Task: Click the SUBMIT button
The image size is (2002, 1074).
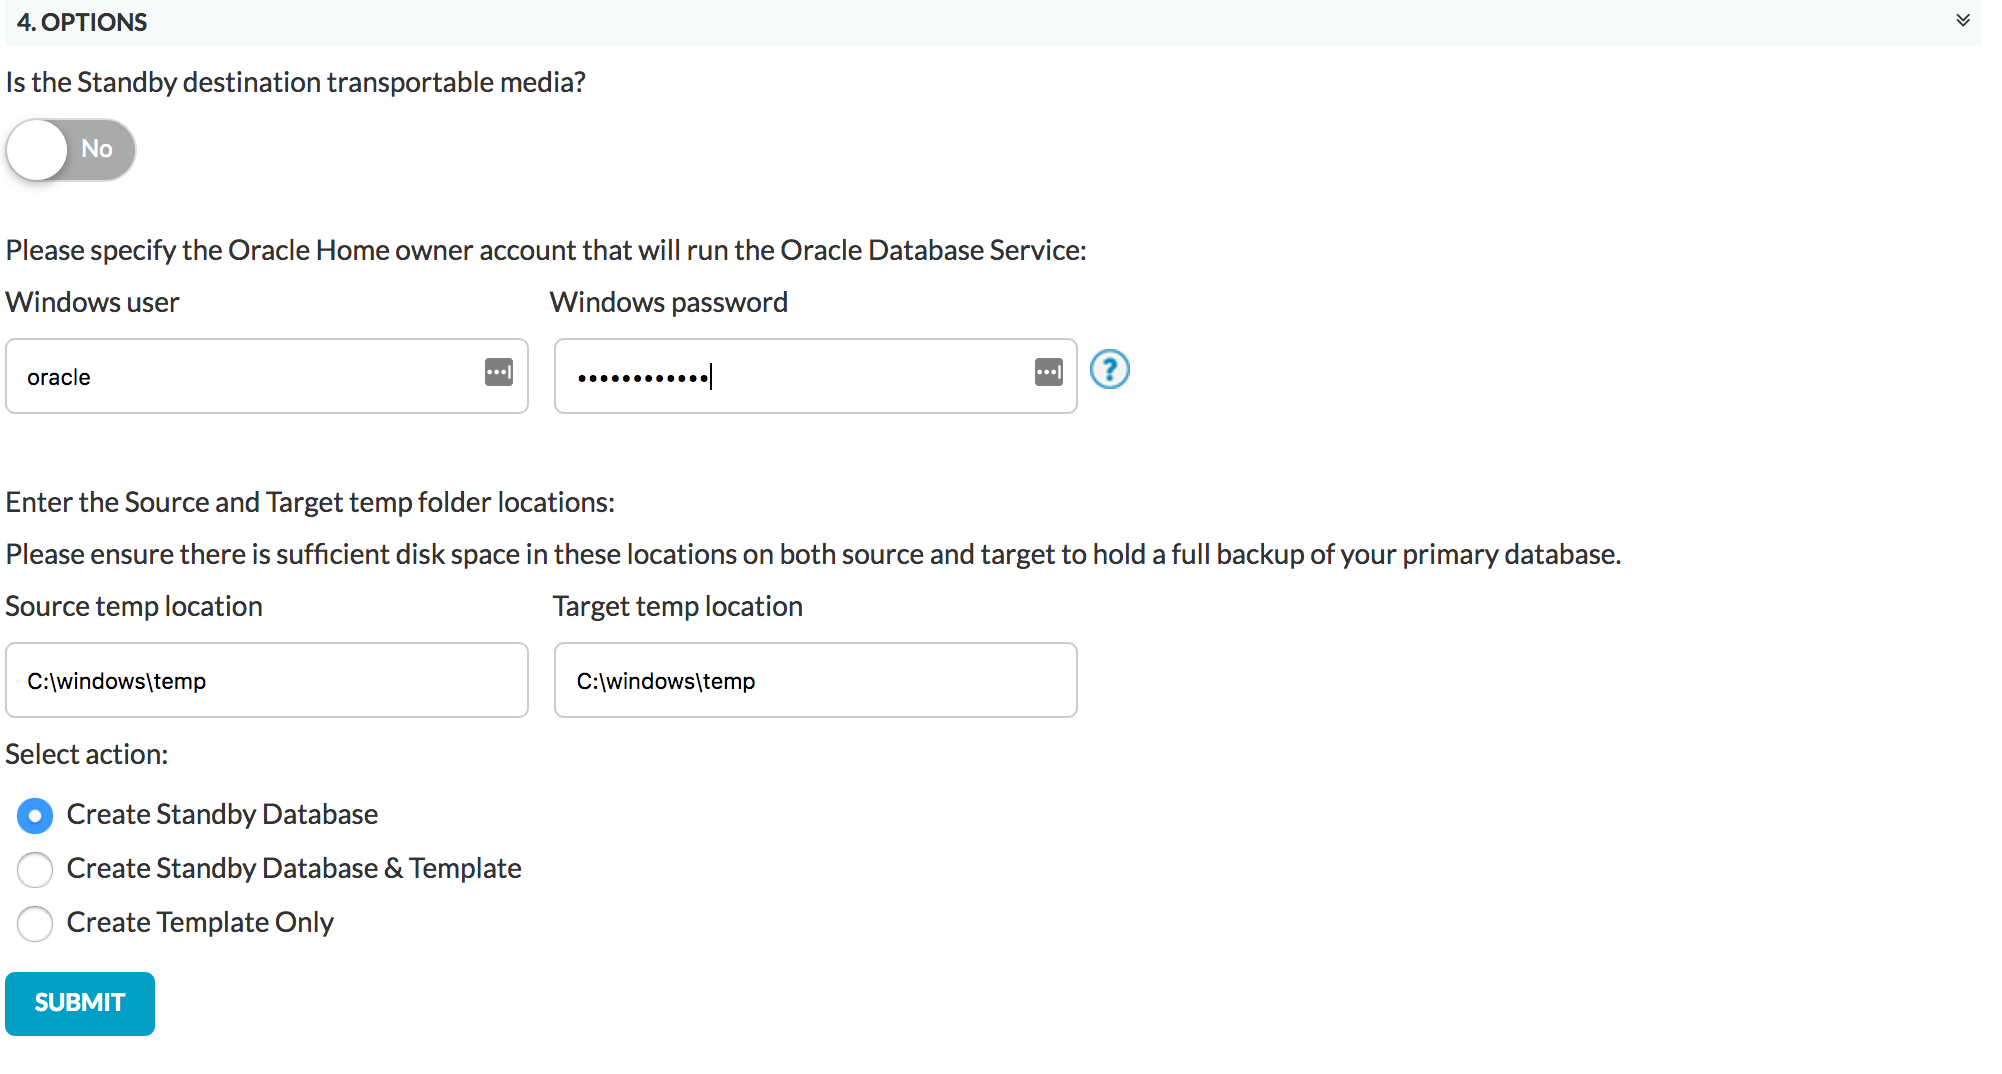Action: (80, 1003)
